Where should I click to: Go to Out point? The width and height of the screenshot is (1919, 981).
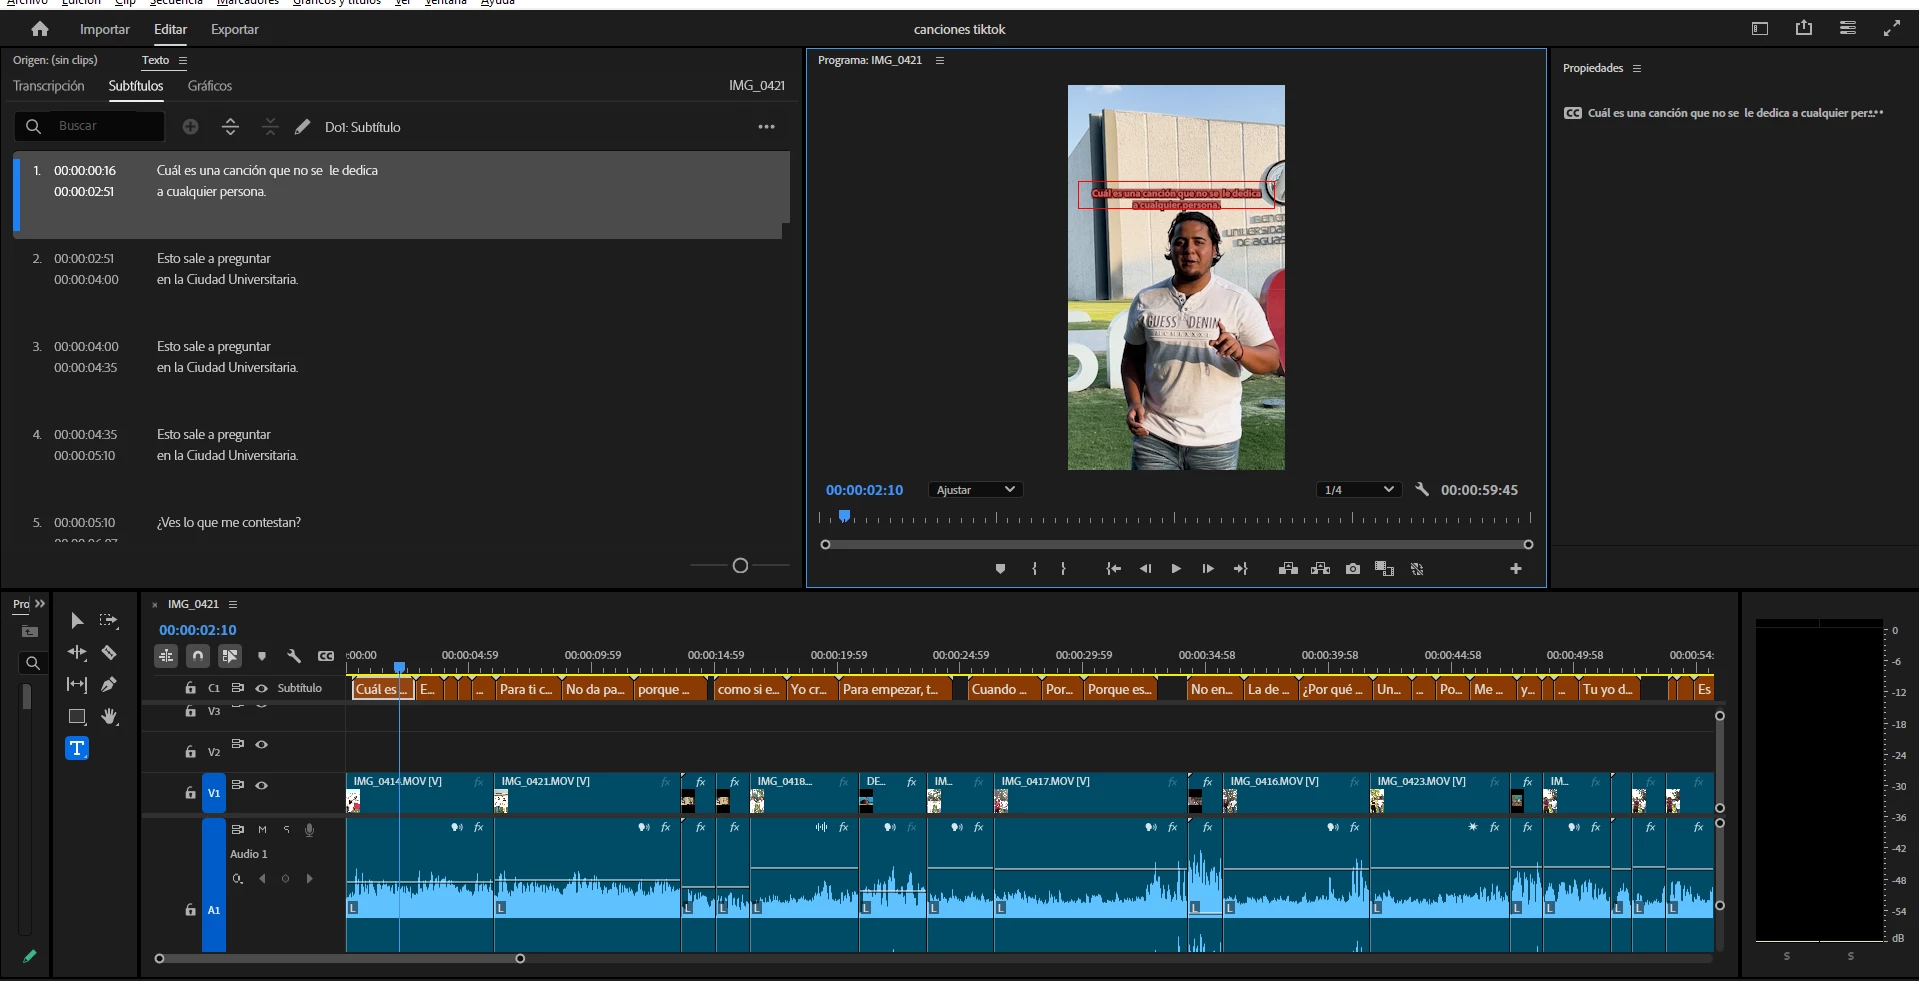pyautogui.click(x=1241, y=569)
